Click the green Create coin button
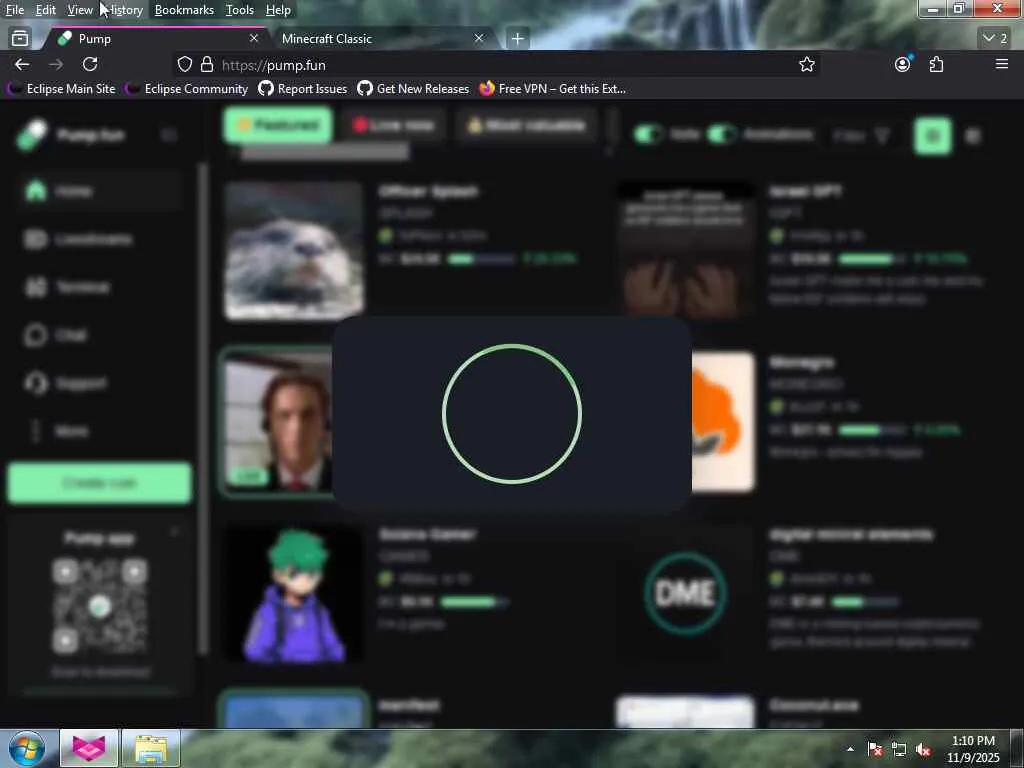Screen dimensions: 1024x768 (x=100, y=483)
